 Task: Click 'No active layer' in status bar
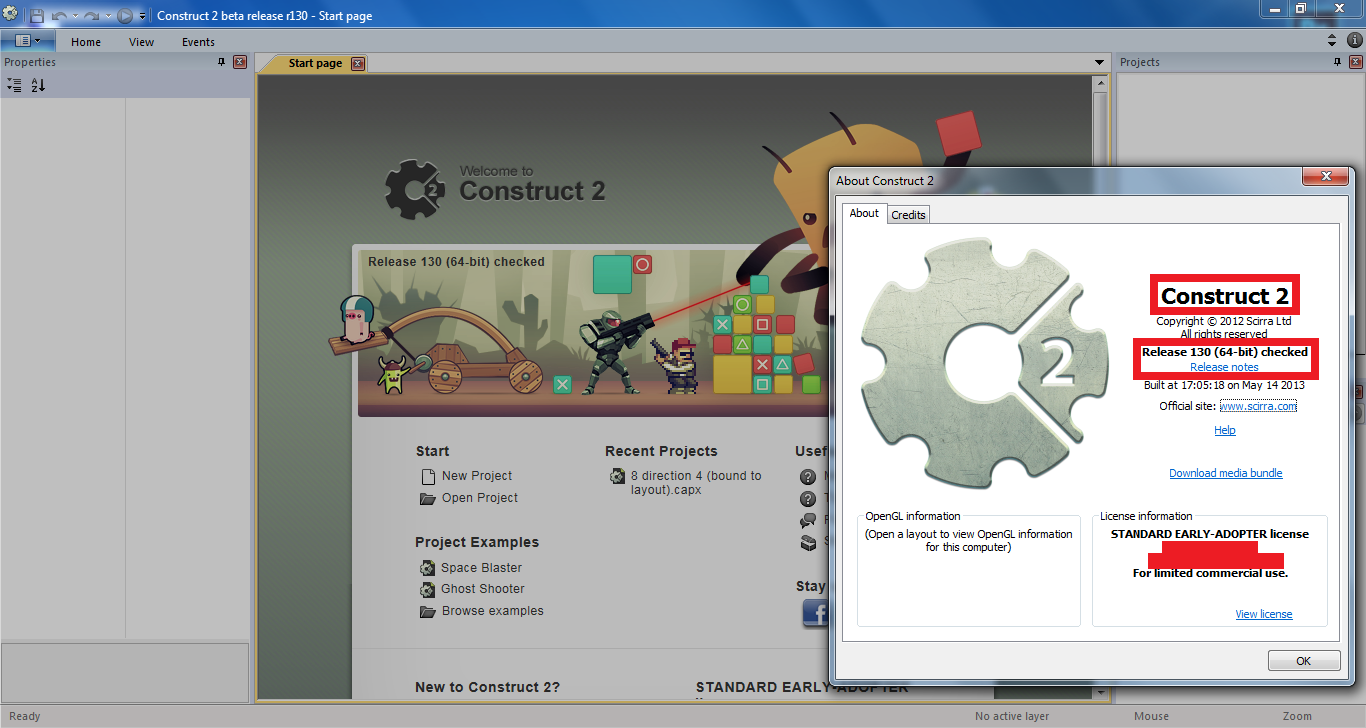coord(1010,716)
